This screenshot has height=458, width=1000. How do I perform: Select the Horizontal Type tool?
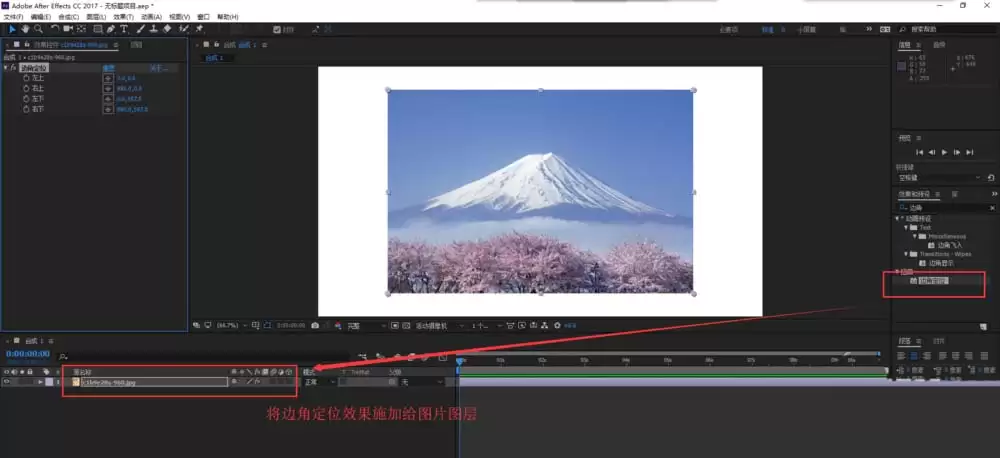pyautogui.click(x=124, y=29)
